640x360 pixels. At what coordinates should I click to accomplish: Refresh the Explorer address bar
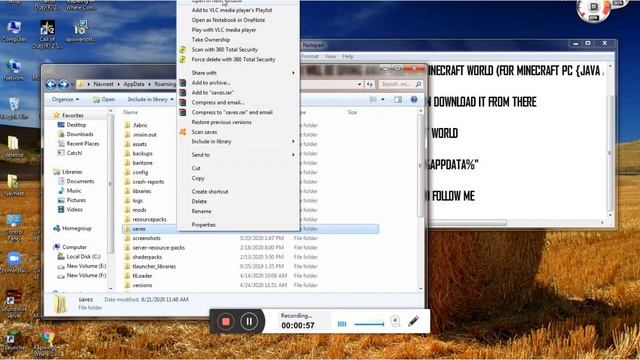pyautogui.click(x=369, y=84)
